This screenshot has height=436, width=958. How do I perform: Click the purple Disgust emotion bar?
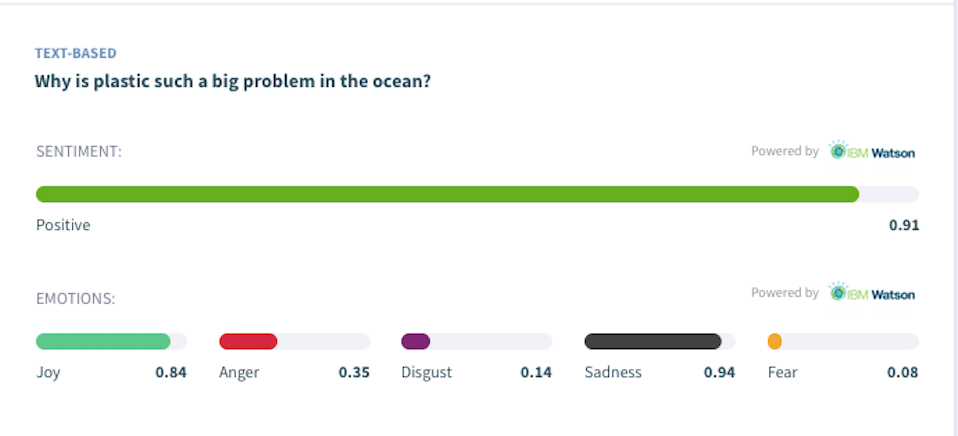click(x=415, y=342)
